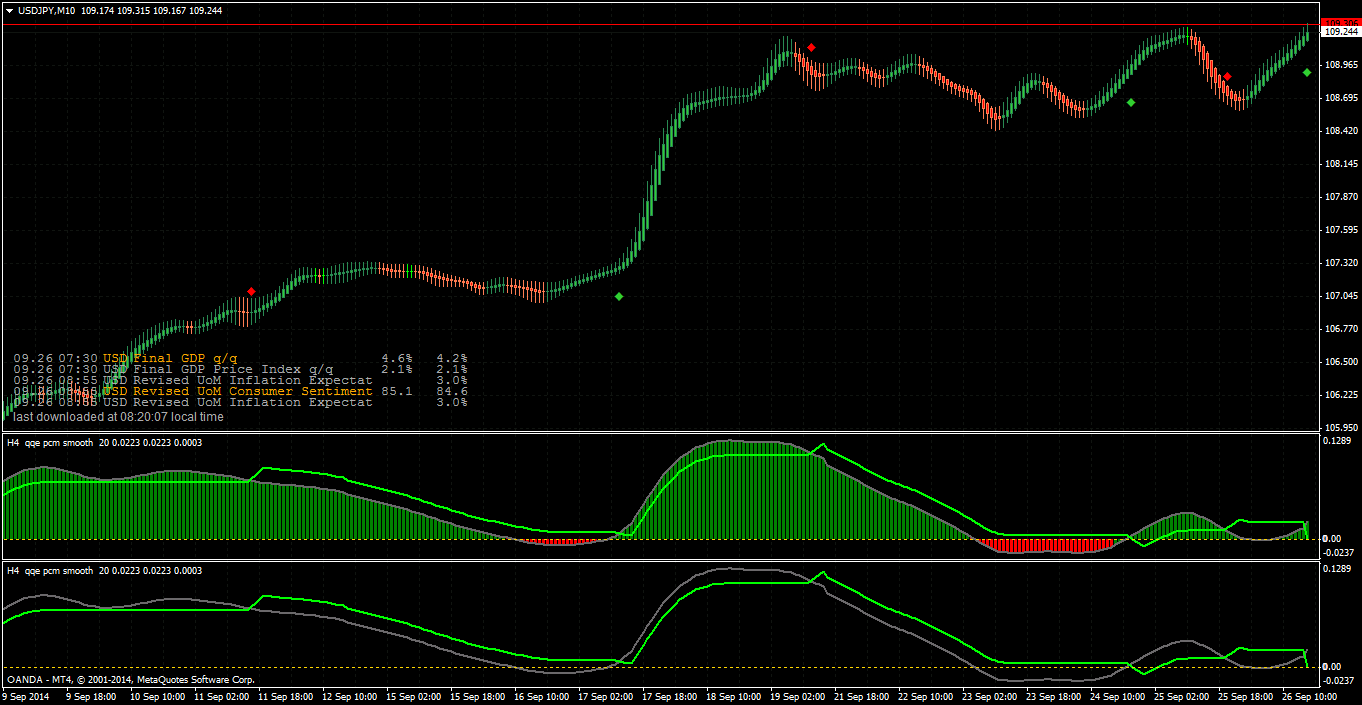
Task: Click price scale value 107.320
Action: click(1340, 262)
